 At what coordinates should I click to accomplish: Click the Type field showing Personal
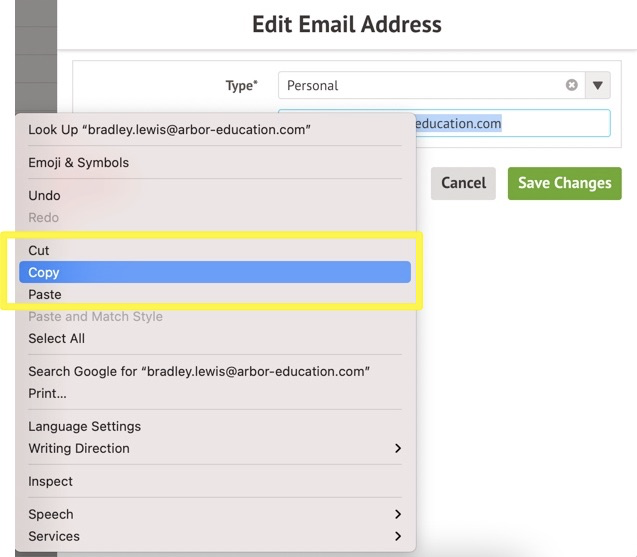pos(420,86)
